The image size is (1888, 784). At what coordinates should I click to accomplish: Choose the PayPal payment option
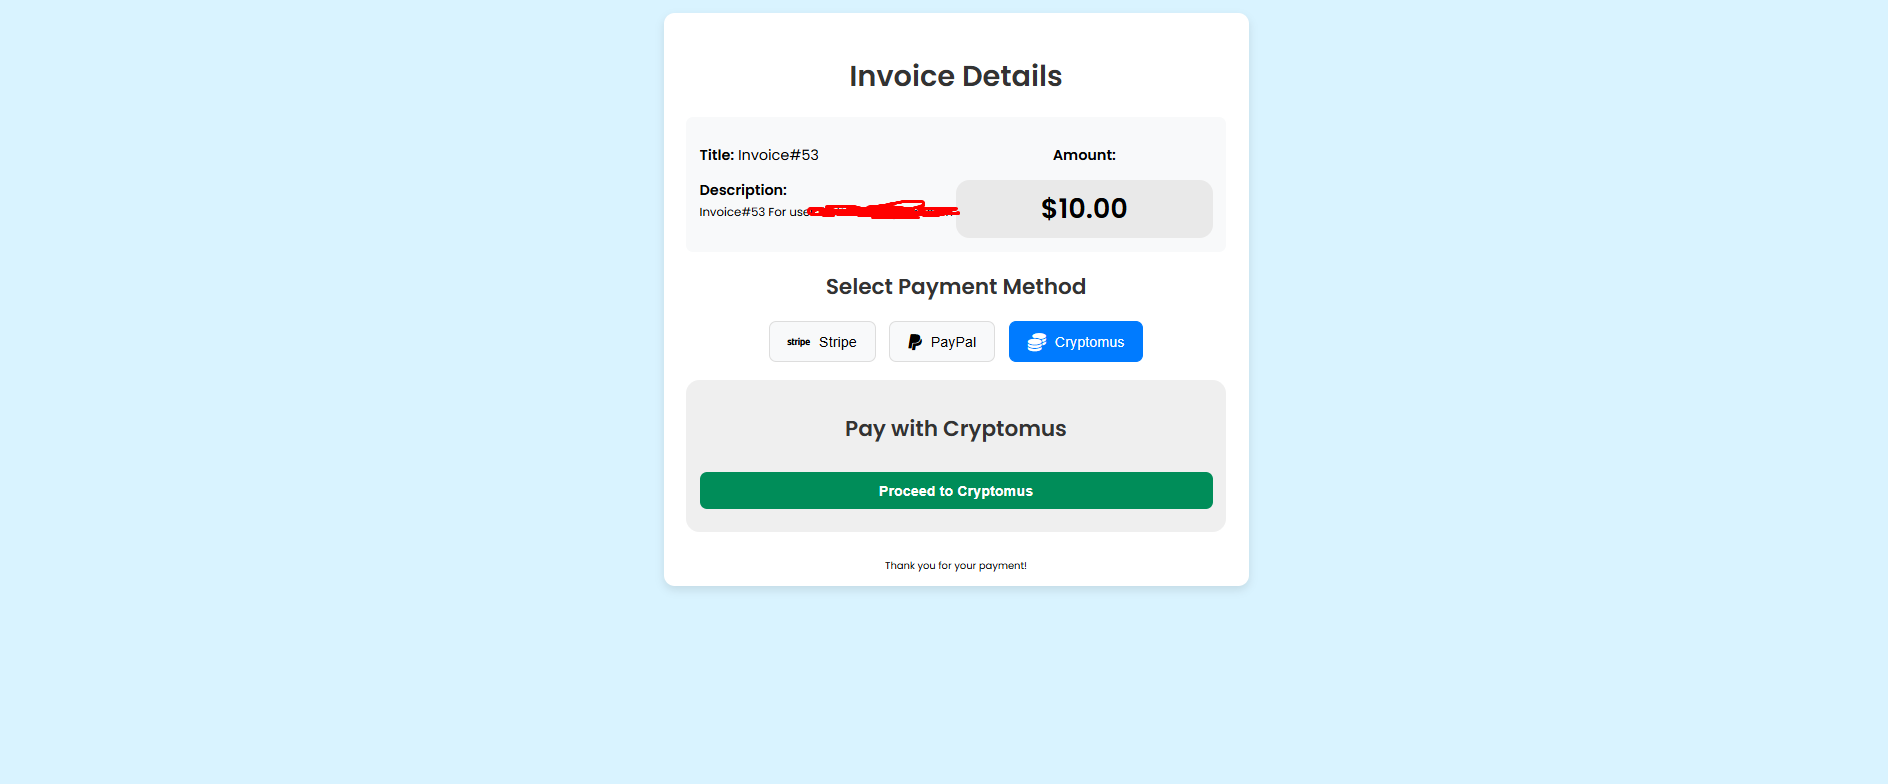coord(942,342)
